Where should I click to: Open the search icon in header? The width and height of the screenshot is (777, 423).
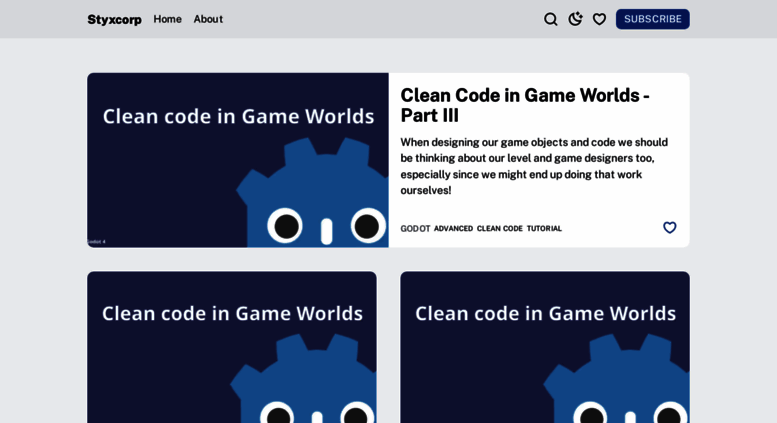tap(551, 19)
